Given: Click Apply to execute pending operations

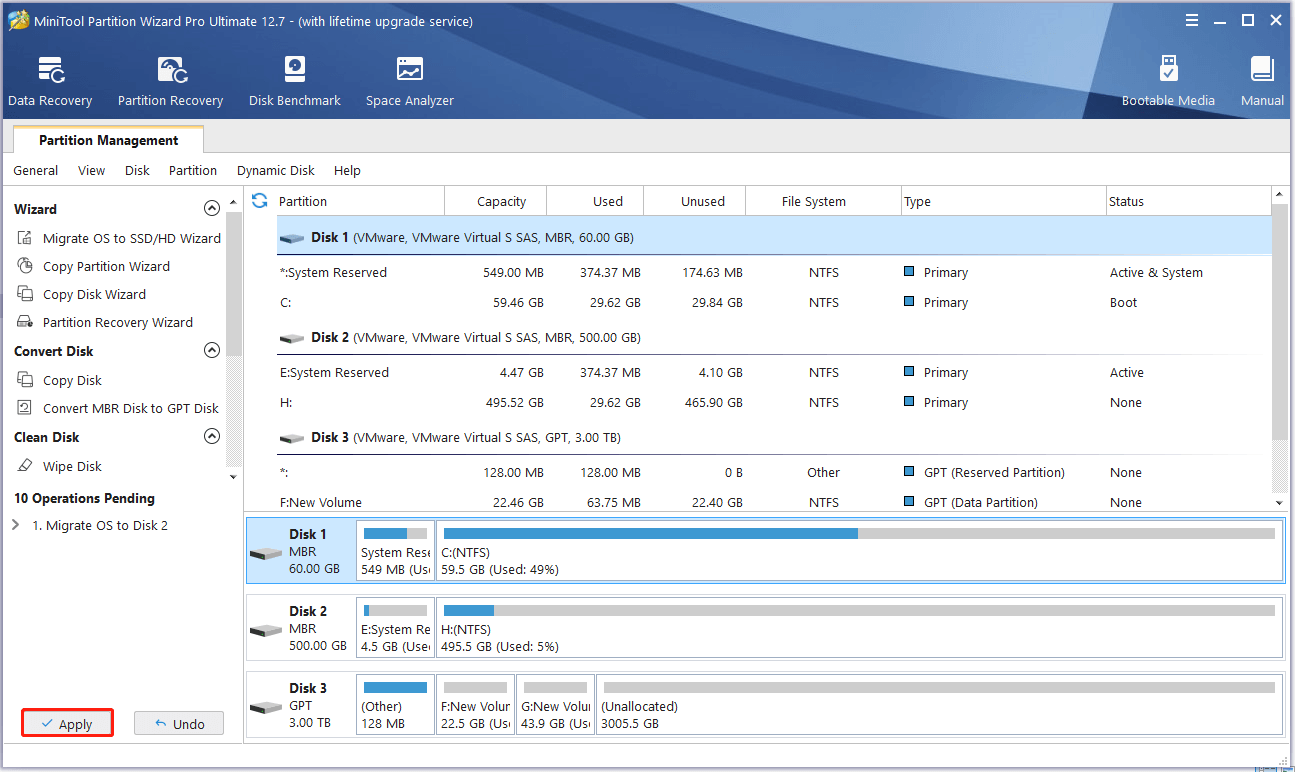Looking at the screenshot, I should [x=67, y=723].
